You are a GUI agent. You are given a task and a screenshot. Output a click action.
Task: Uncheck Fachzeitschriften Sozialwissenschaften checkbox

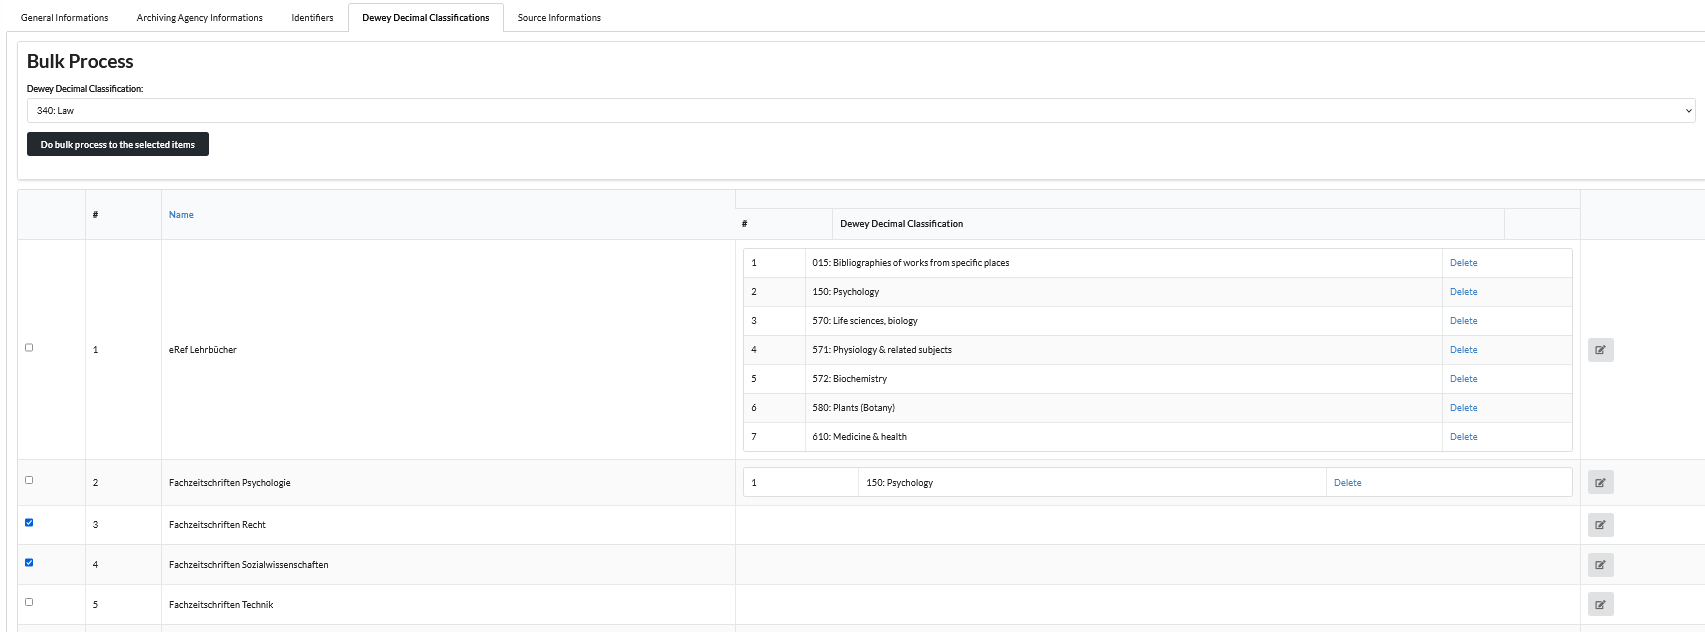point(29,563)
